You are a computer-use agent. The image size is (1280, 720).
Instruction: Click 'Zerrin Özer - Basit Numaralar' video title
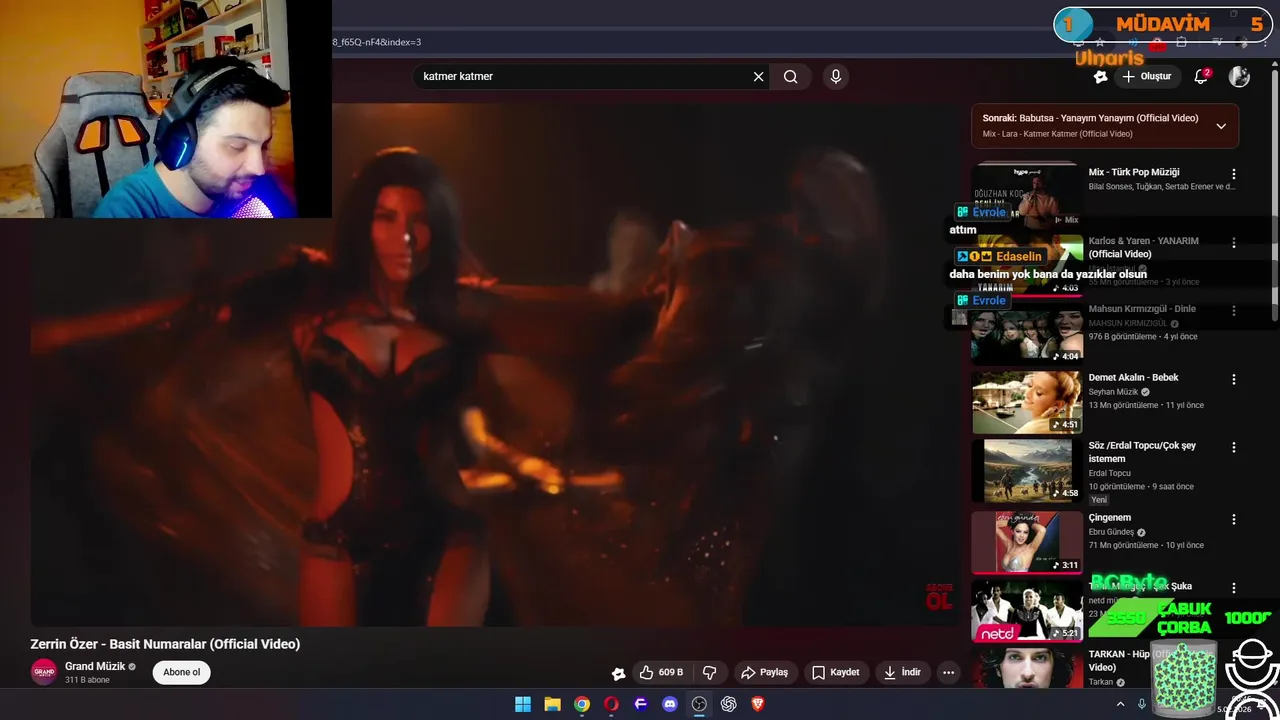(x=165, y=644)
